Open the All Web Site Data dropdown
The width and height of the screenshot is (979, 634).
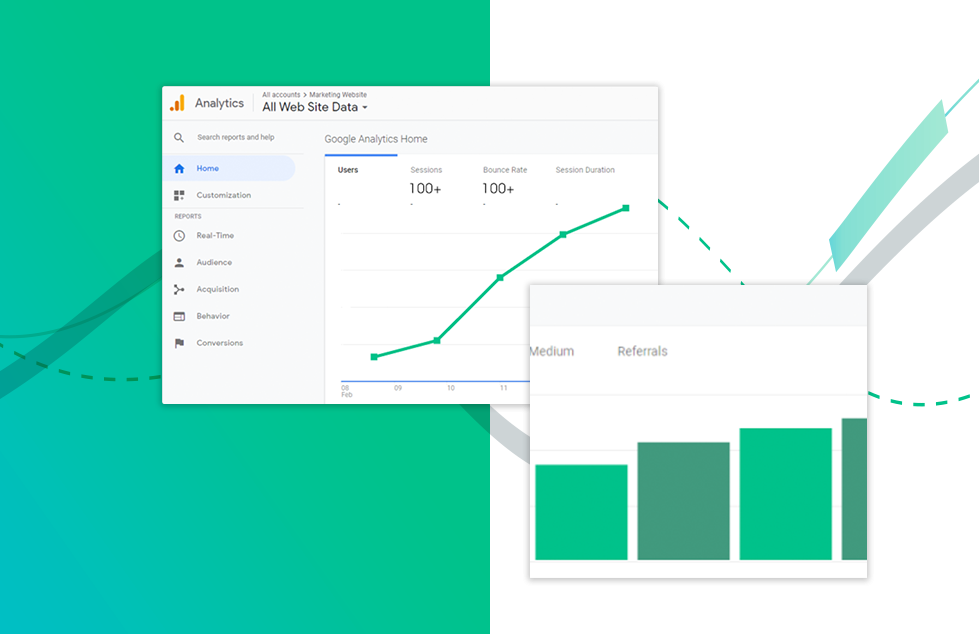click(x=315, y=107)
